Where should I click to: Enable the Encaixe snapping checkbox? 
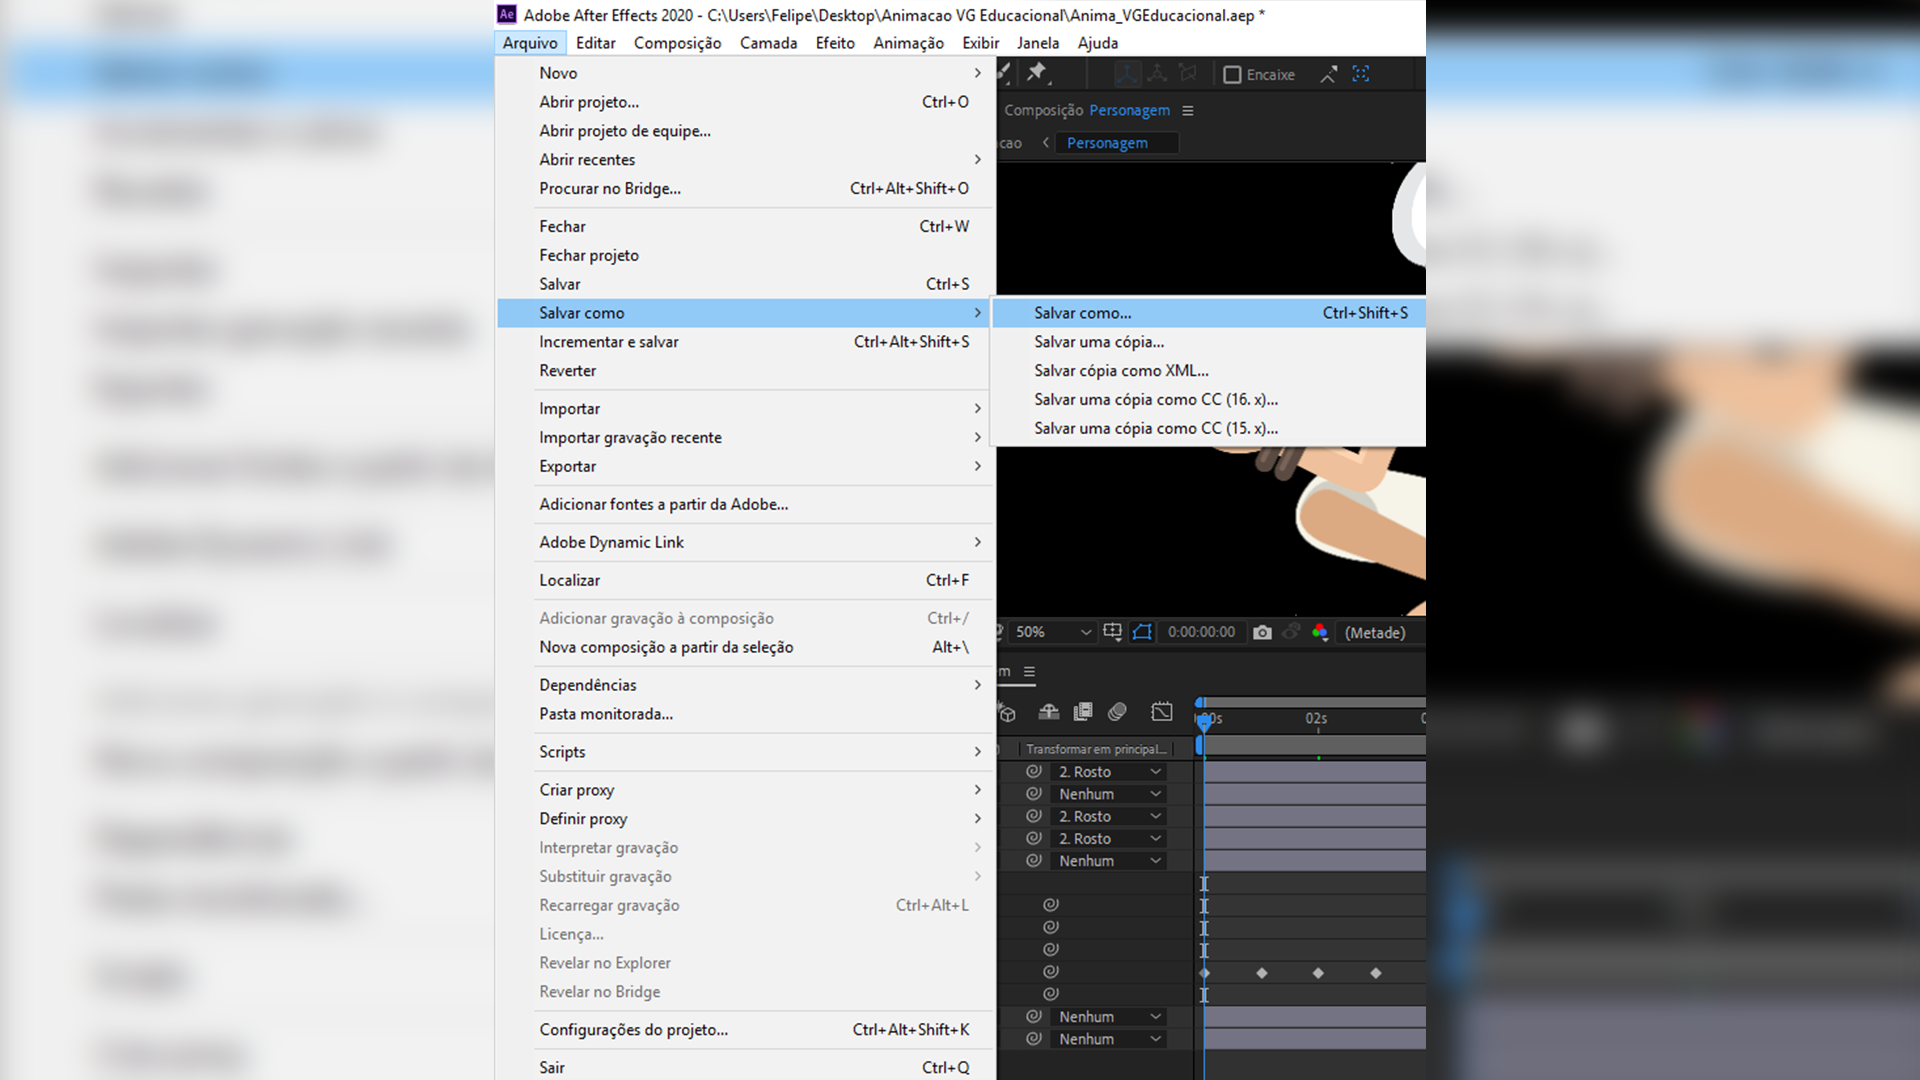point(1233,75)
